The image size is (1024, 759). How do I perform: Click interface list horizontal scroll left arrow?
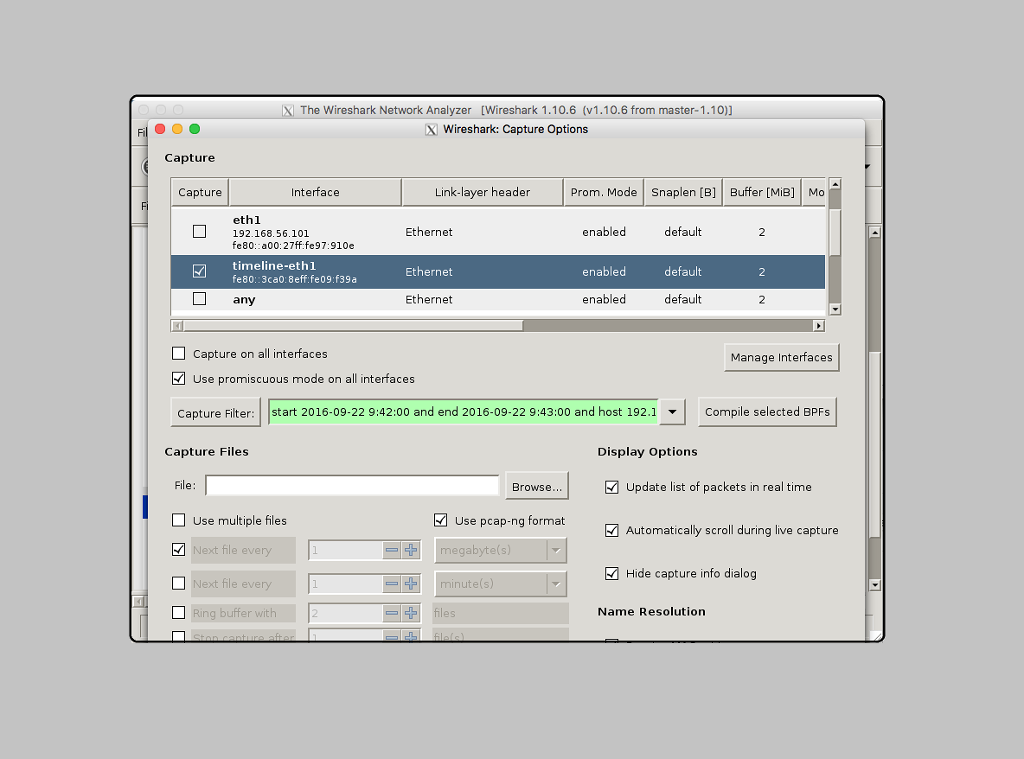[x=177, y=325]
